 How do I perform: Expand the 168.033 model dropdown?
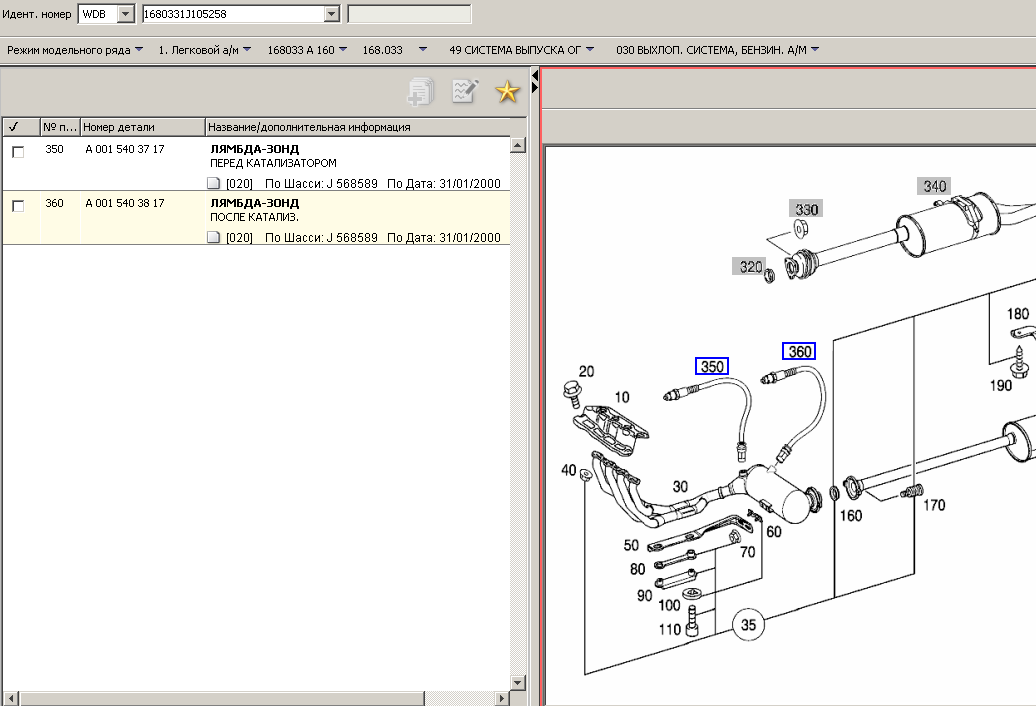tap(422, 49)
